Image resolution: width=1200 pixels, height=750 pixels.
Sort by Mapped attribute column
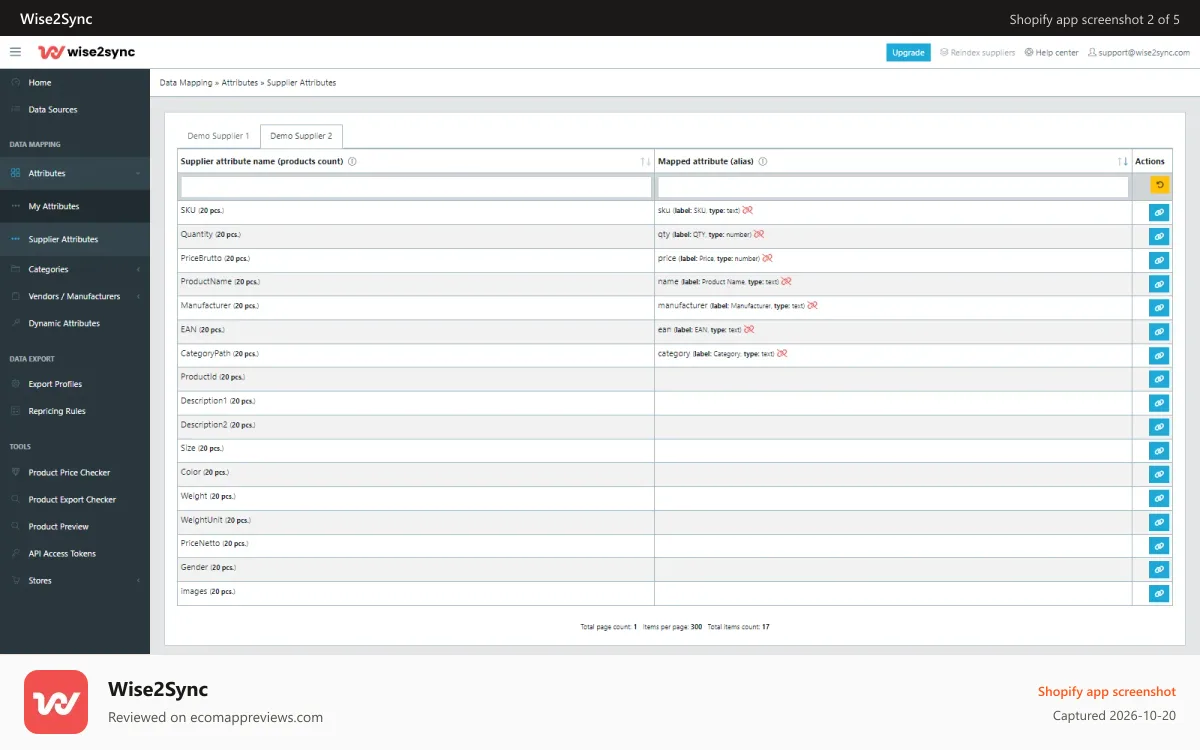coord(1122,161)
